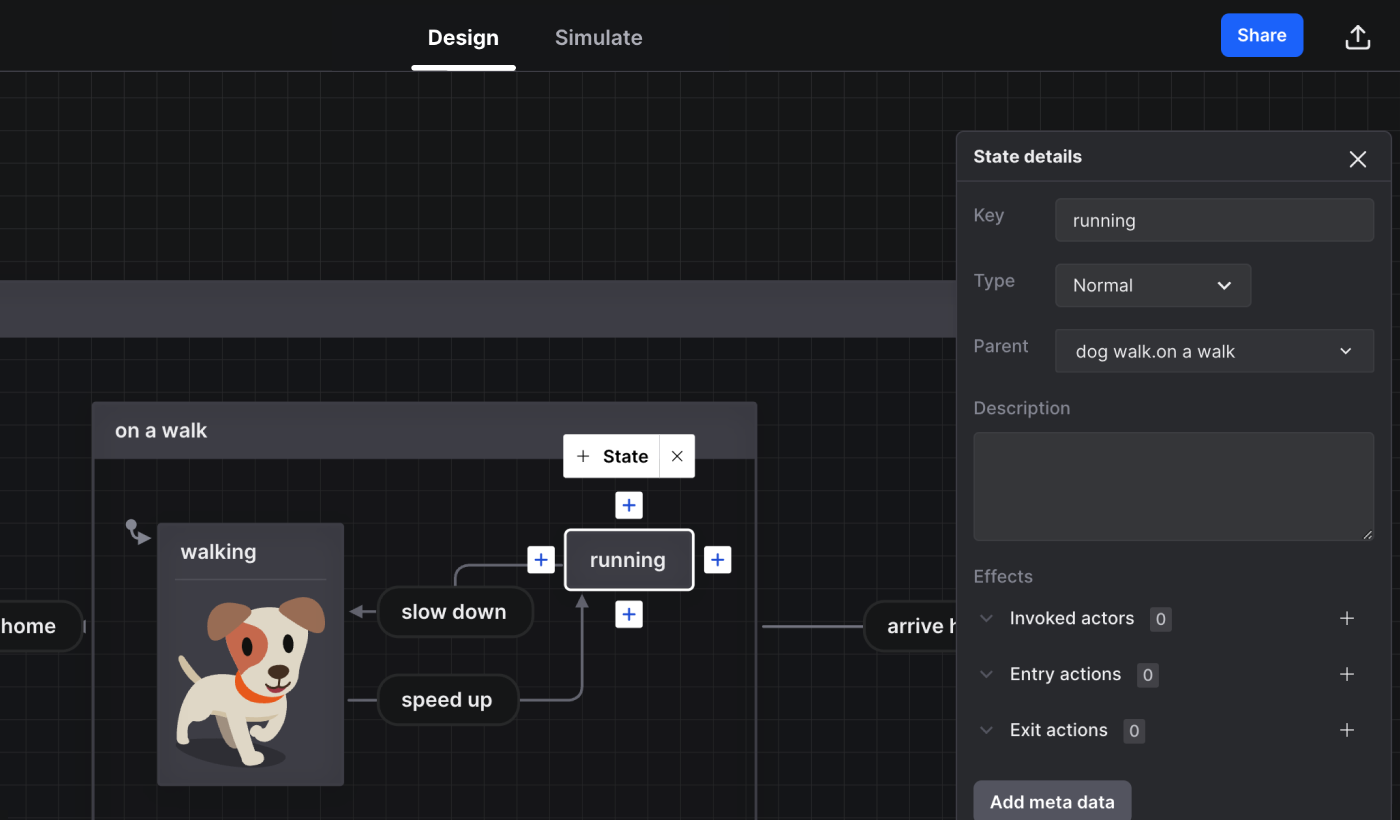Add transition left of running state

pos(541,560)
